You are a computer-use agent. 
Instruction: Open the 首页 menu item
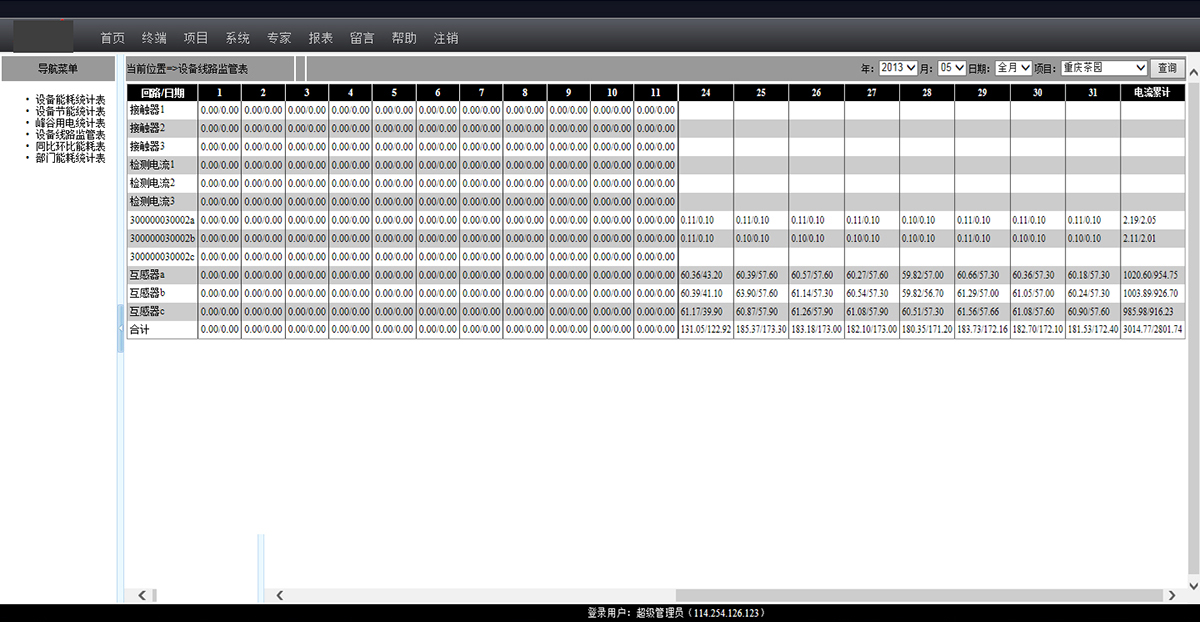[112, 38]
